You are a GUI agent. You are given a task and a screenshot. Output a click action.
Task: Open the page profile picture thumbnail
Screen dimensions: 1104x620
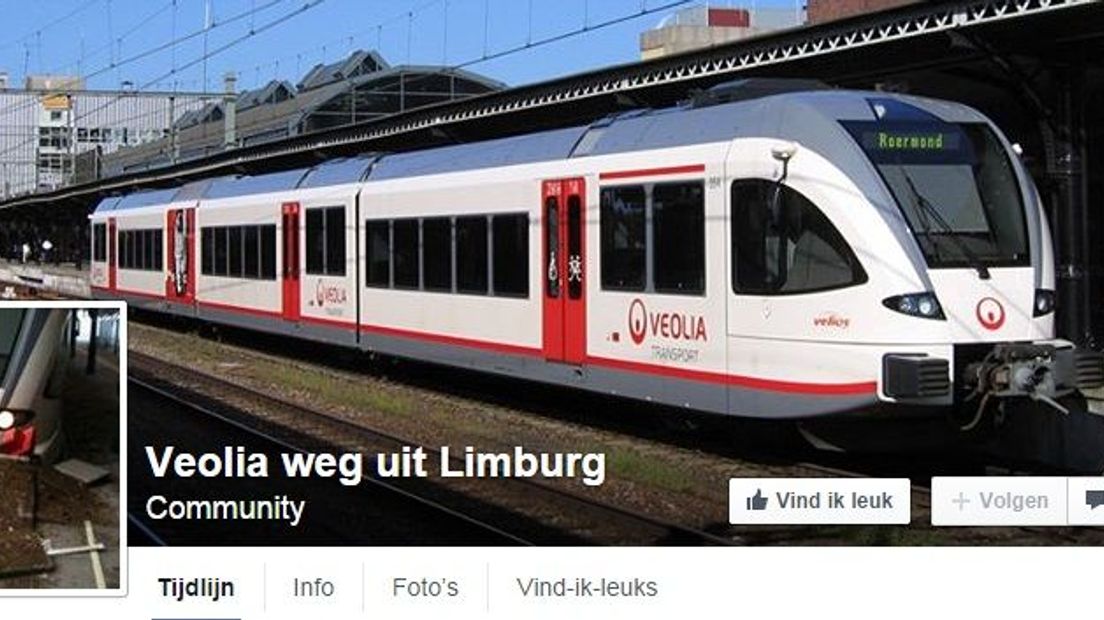coord(61,448)
